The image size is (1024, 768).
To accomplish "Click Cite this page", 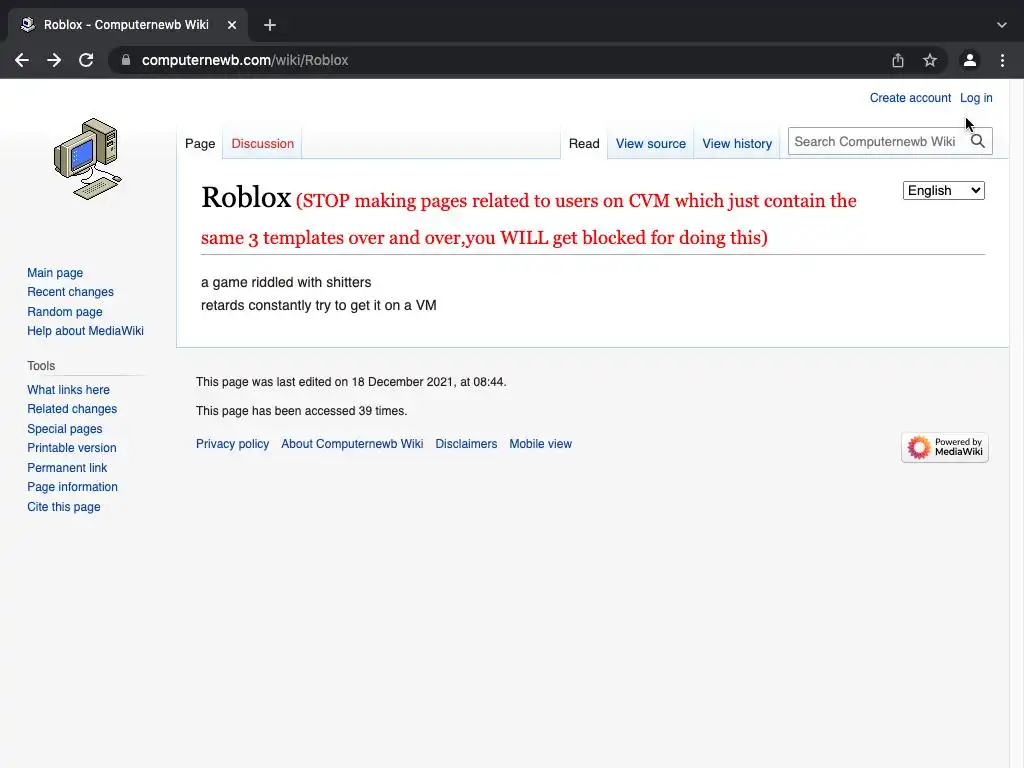I will [64, 507].
